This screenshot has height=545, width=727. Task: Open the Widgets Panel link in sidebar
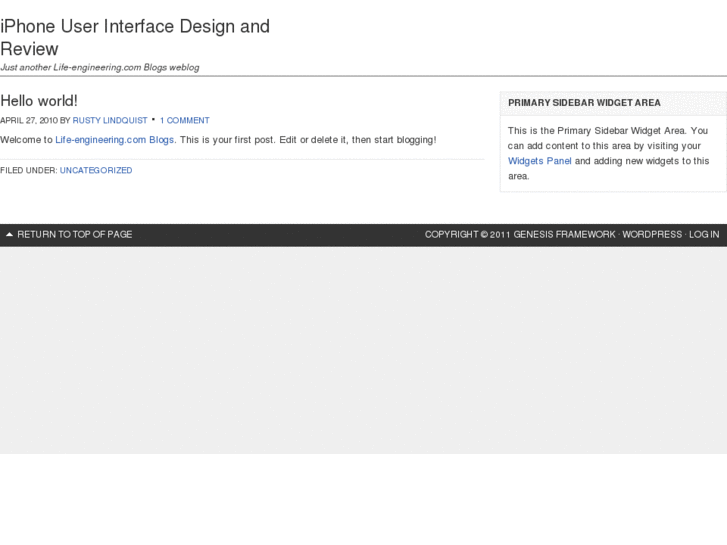(540, 161)
